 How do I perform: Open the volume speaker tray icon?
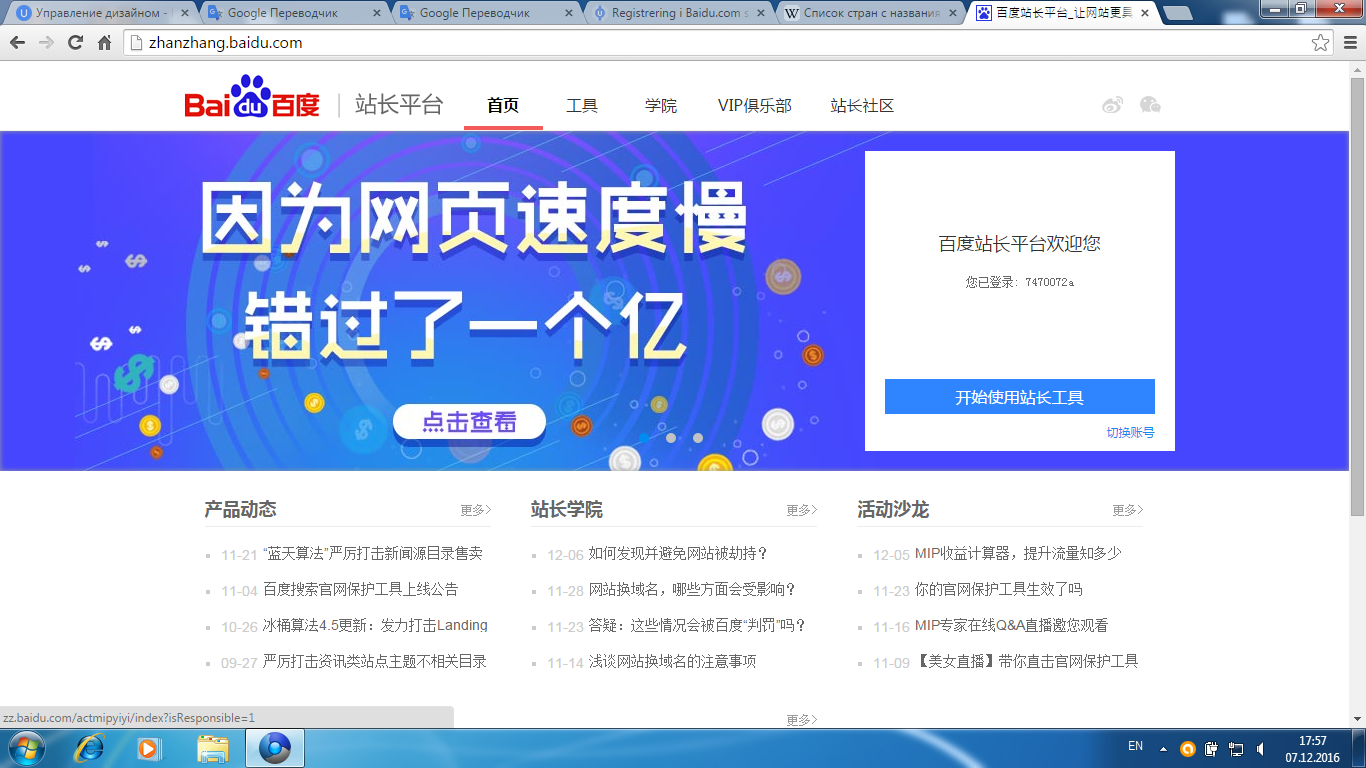point(1260,749)
